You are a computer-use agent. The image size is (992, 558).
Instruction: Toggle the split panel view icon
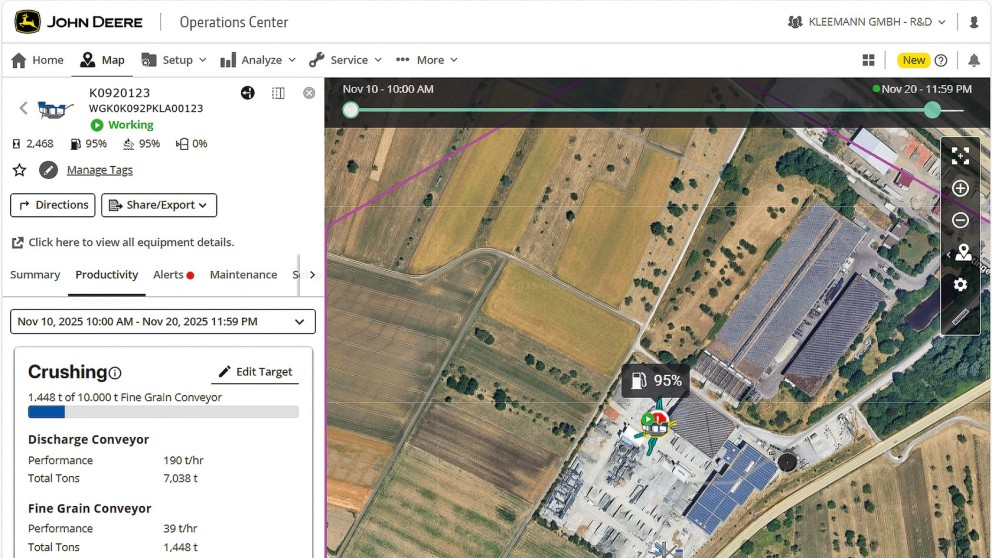point(278,93)
